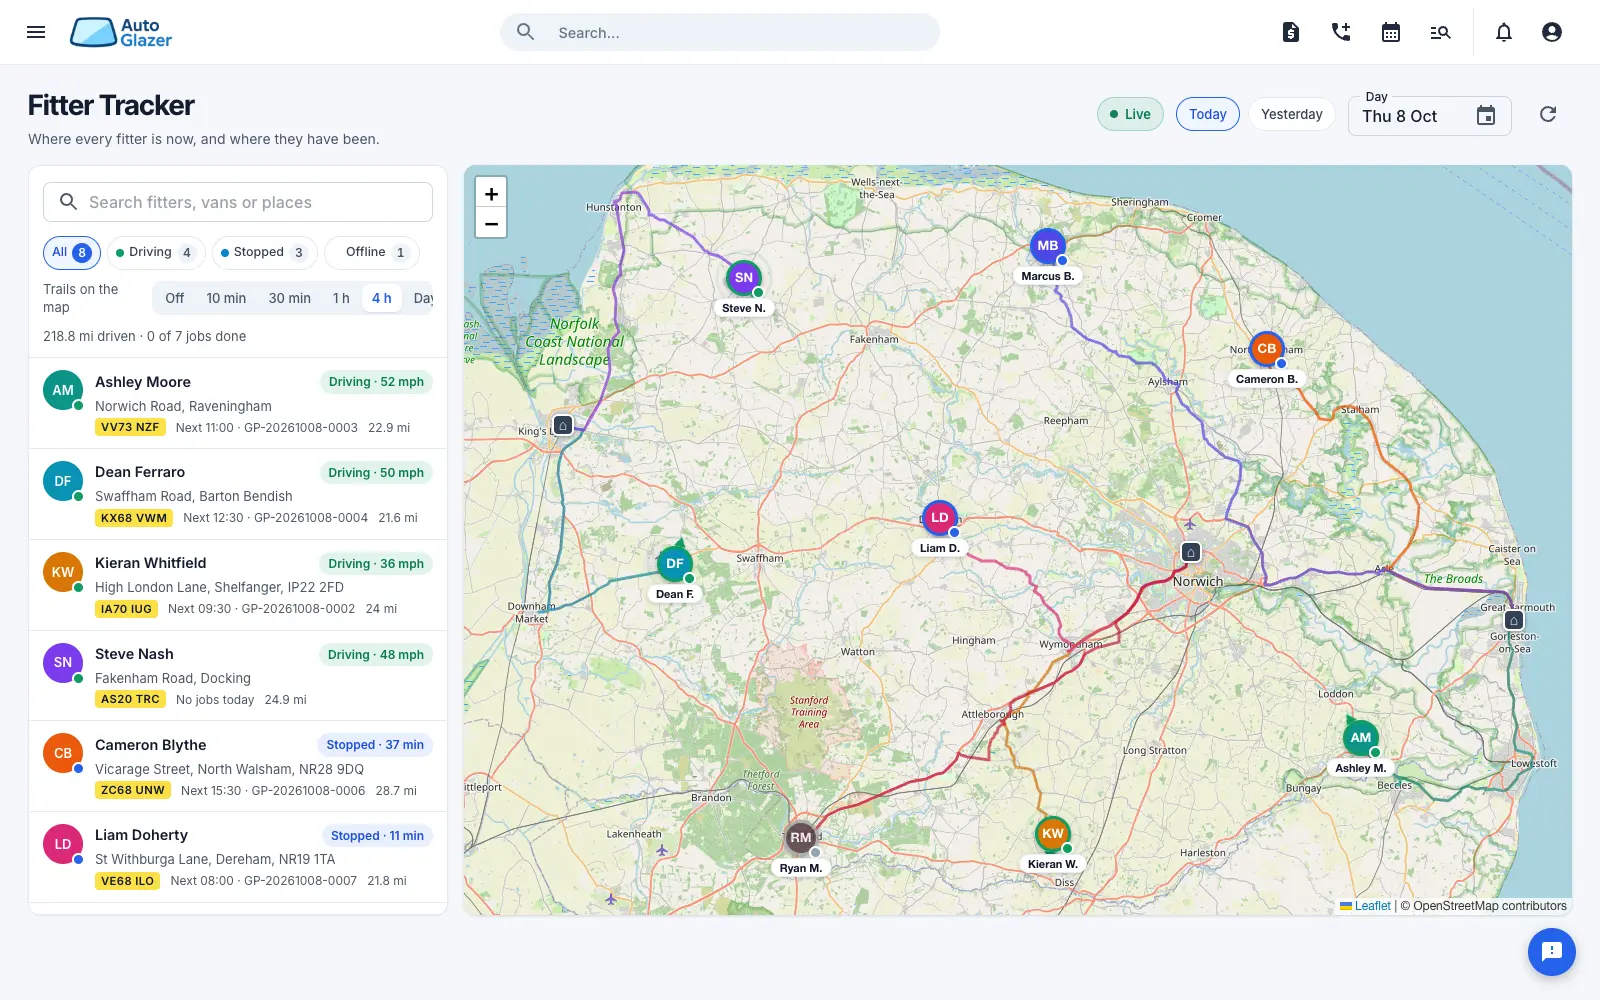Image resolution: width=1600 pixels, height=1000 pixels.
Task: Go to Auto Glazer home logo
Action: click(x=121, y=32)
